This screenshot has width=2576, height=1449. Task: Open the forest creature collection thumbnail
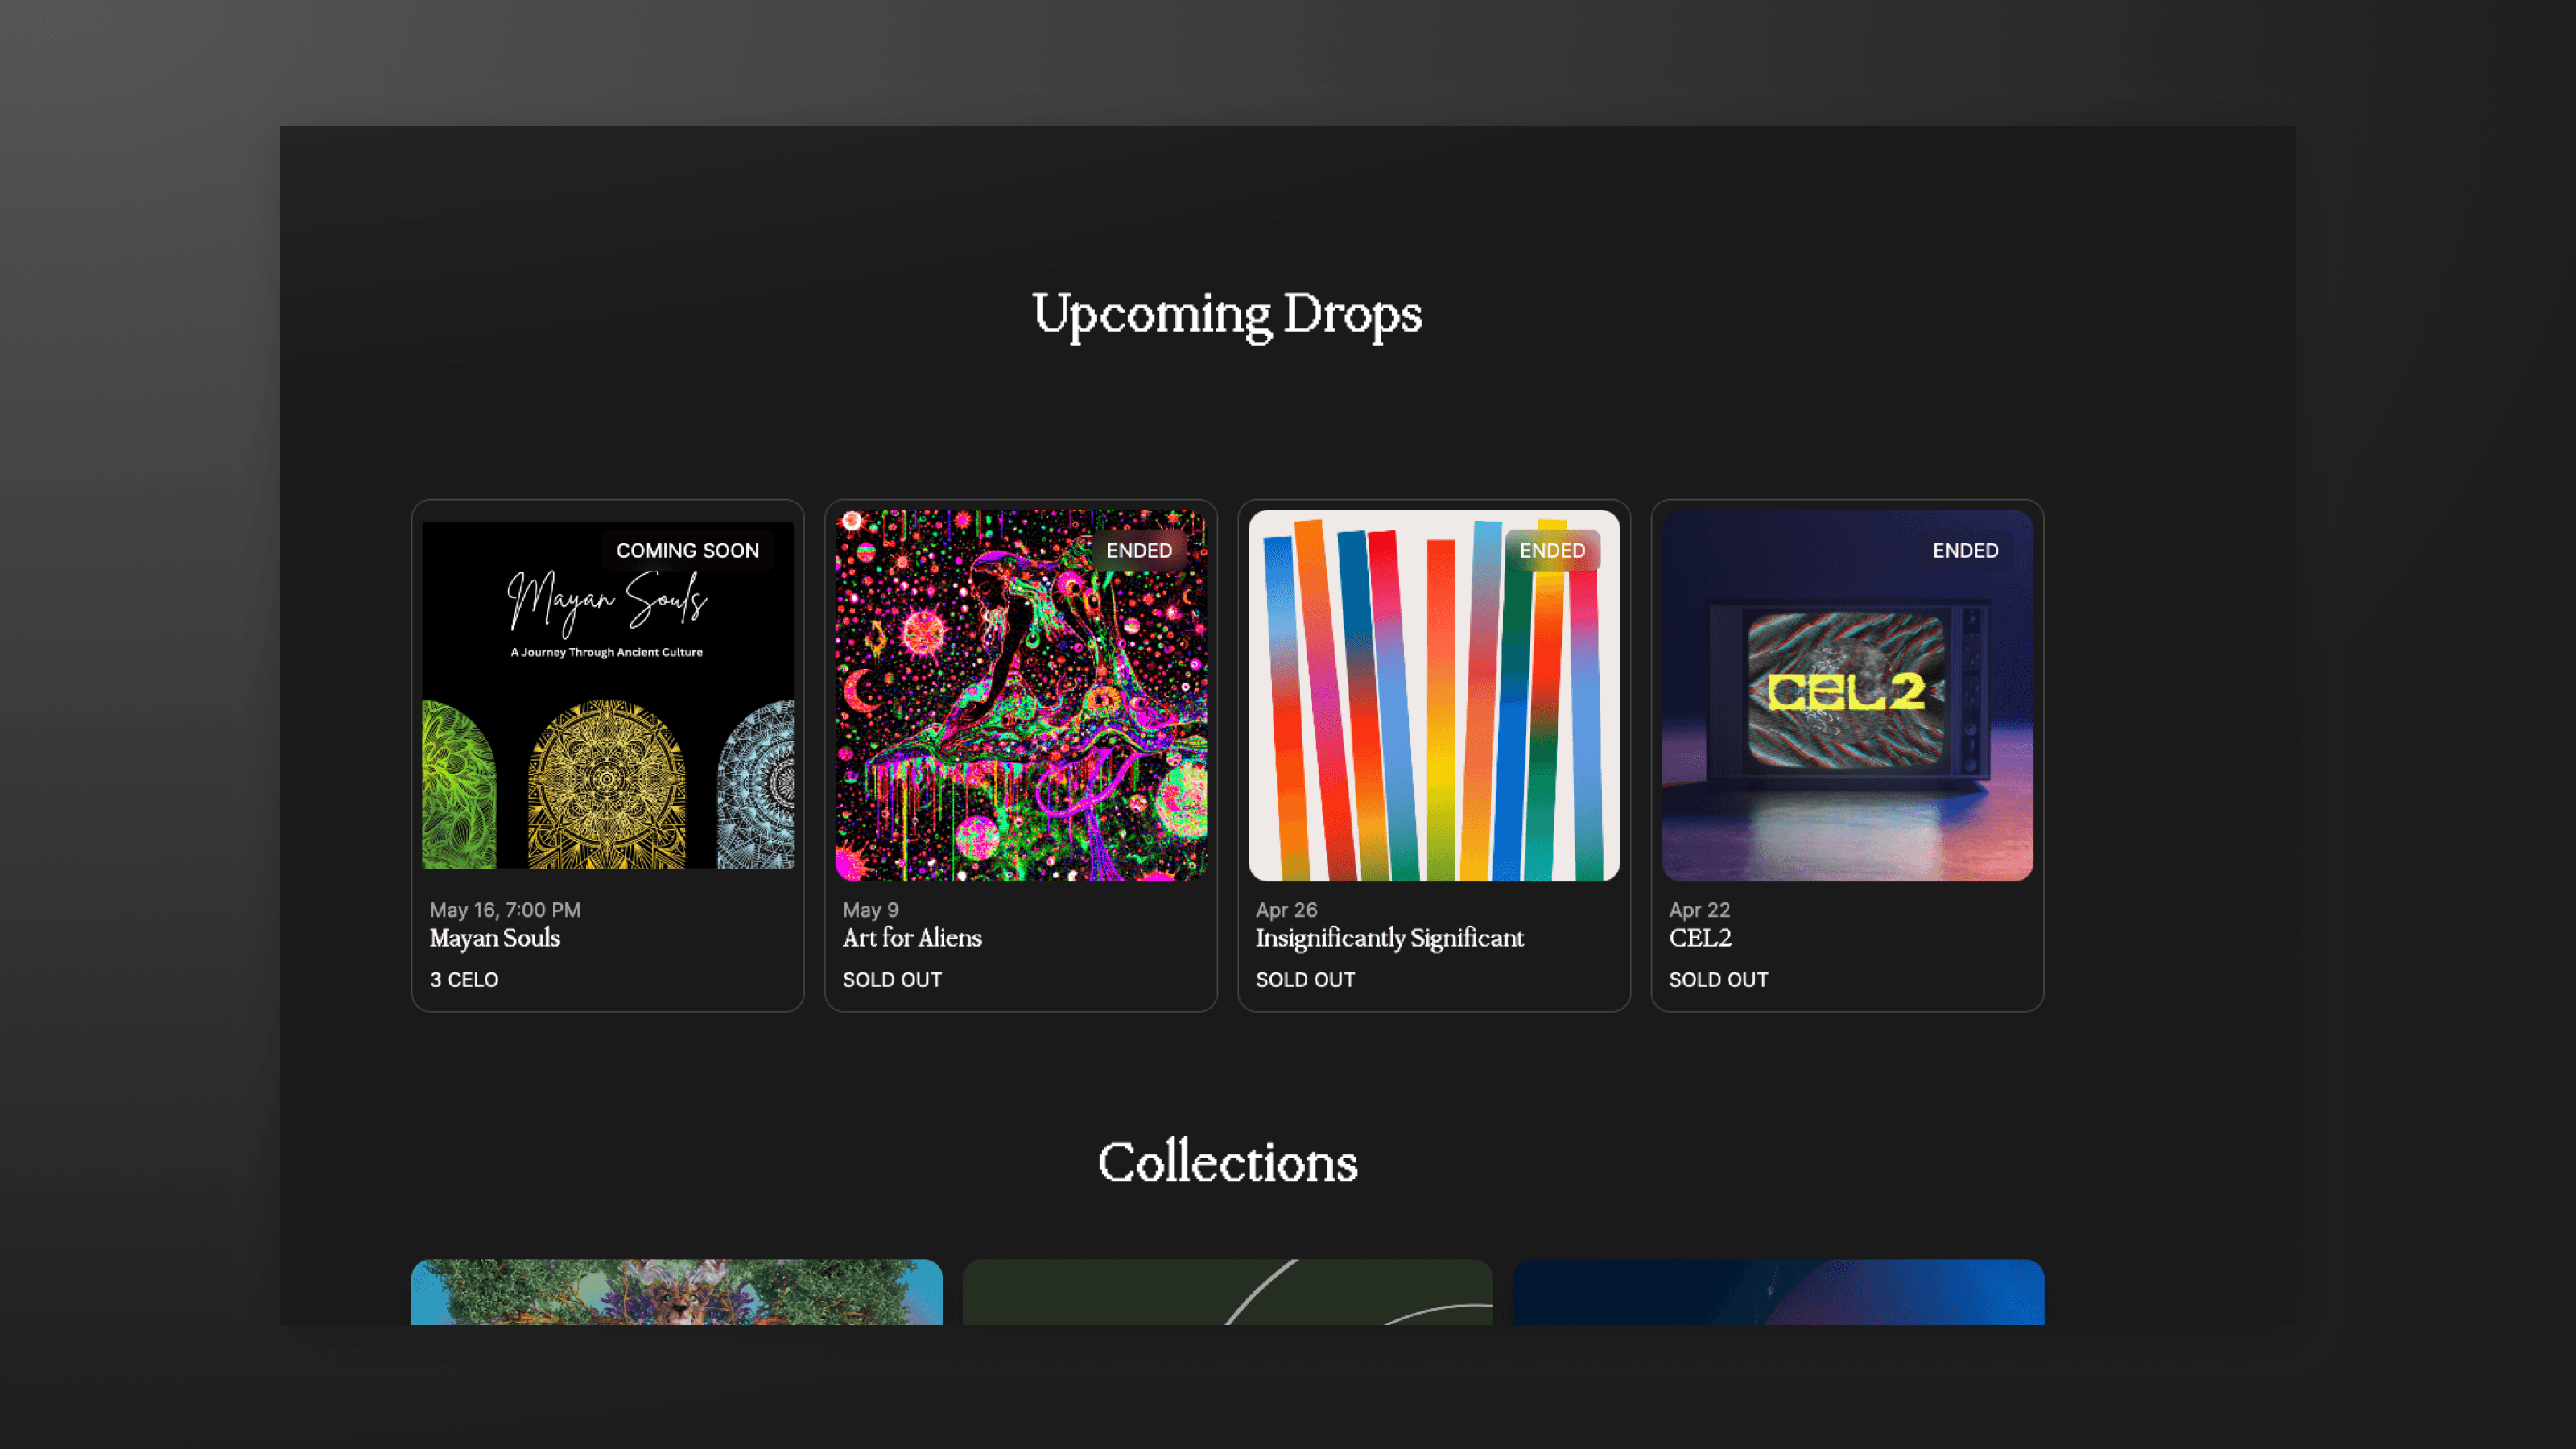click(676, 1291)
